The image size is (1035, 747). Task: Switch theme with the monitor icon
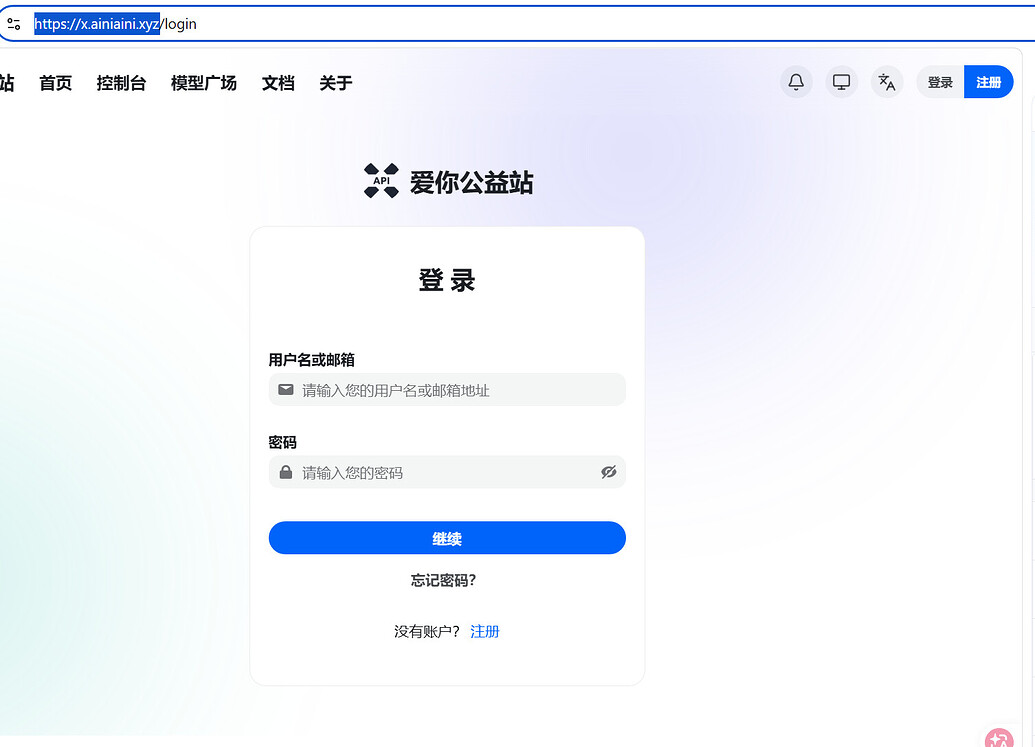[841, 82]
